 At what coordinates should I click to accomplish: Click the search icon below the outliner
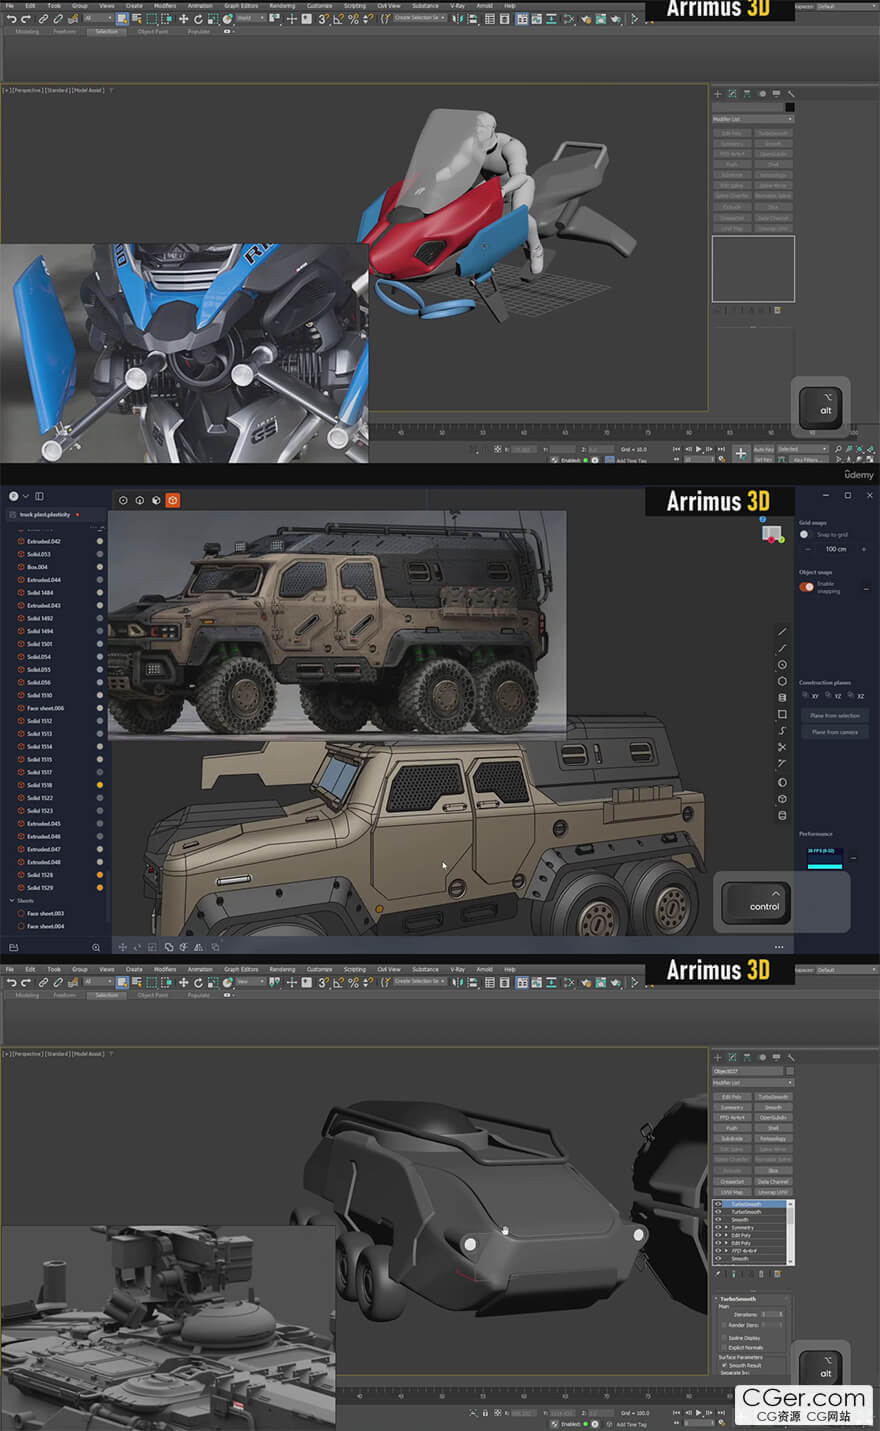coord(96,947)
